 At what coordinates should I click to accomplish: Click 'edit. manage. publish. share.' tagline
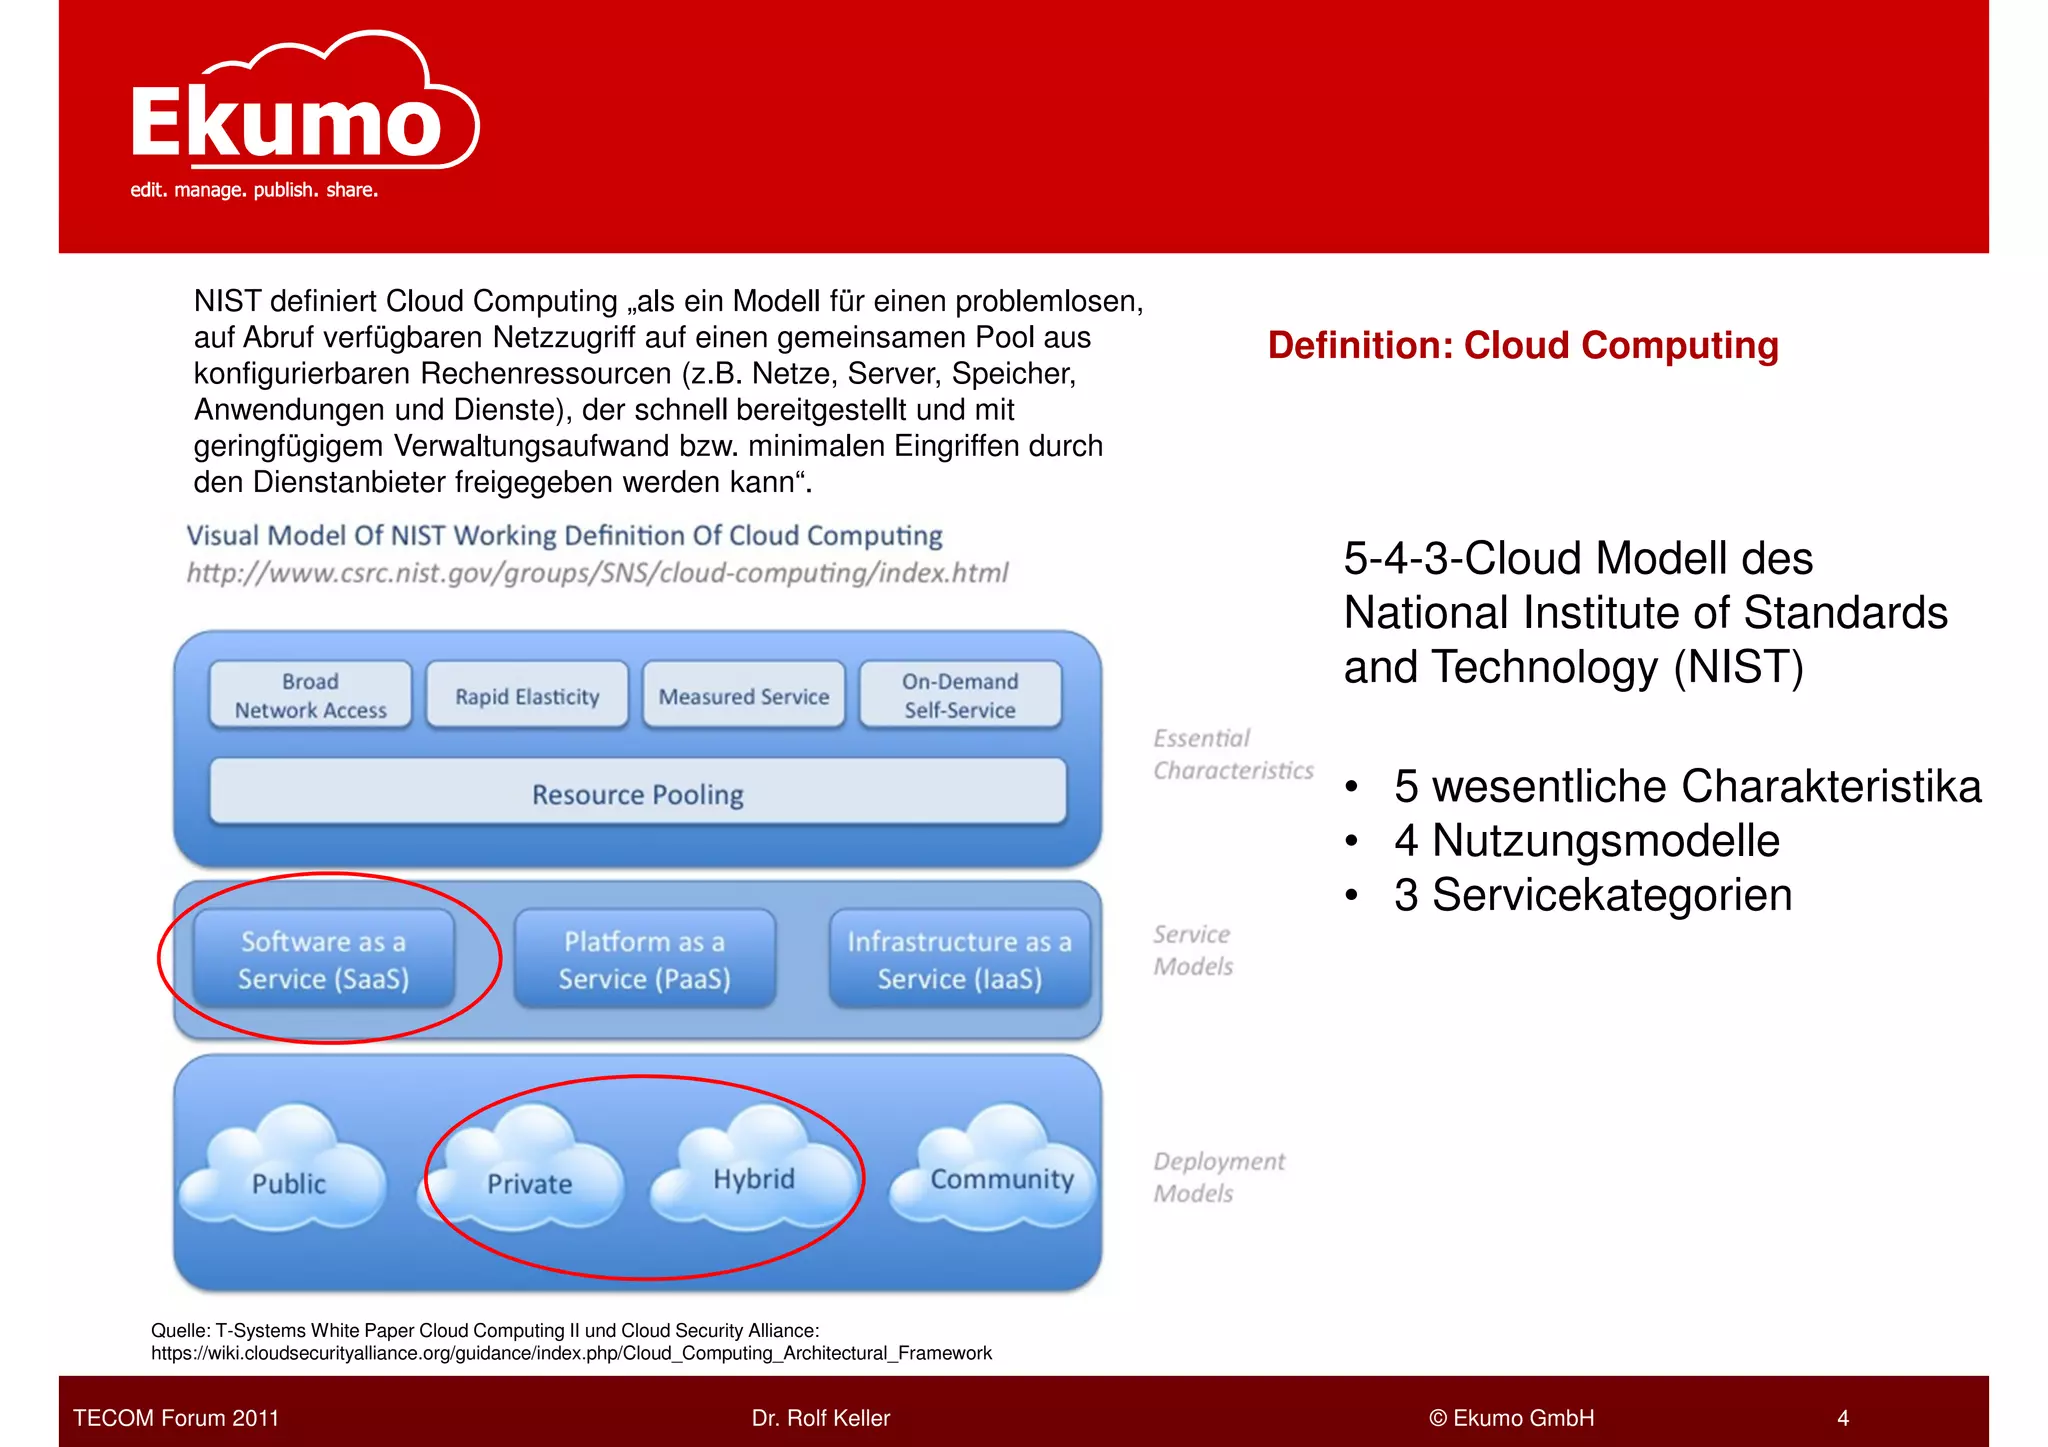pyautogui.click(x=254, y=190)
